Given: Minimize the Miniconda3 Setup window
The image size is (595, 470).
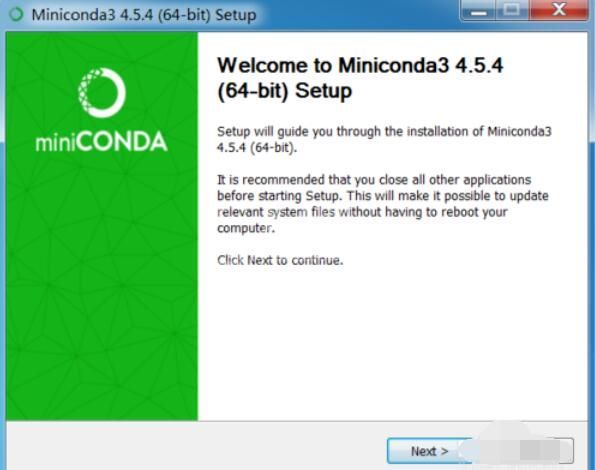Looking at the screenshot, I should 478,11.
